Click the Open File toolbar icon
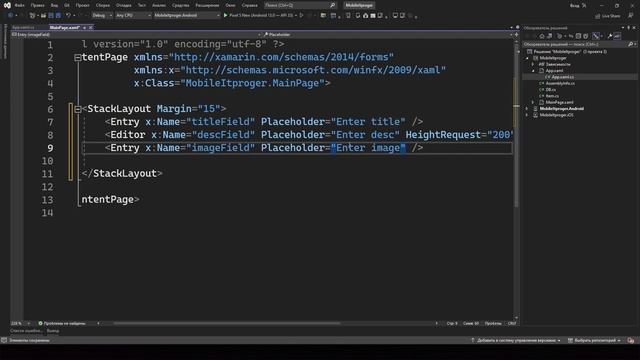 coord(43,15)
